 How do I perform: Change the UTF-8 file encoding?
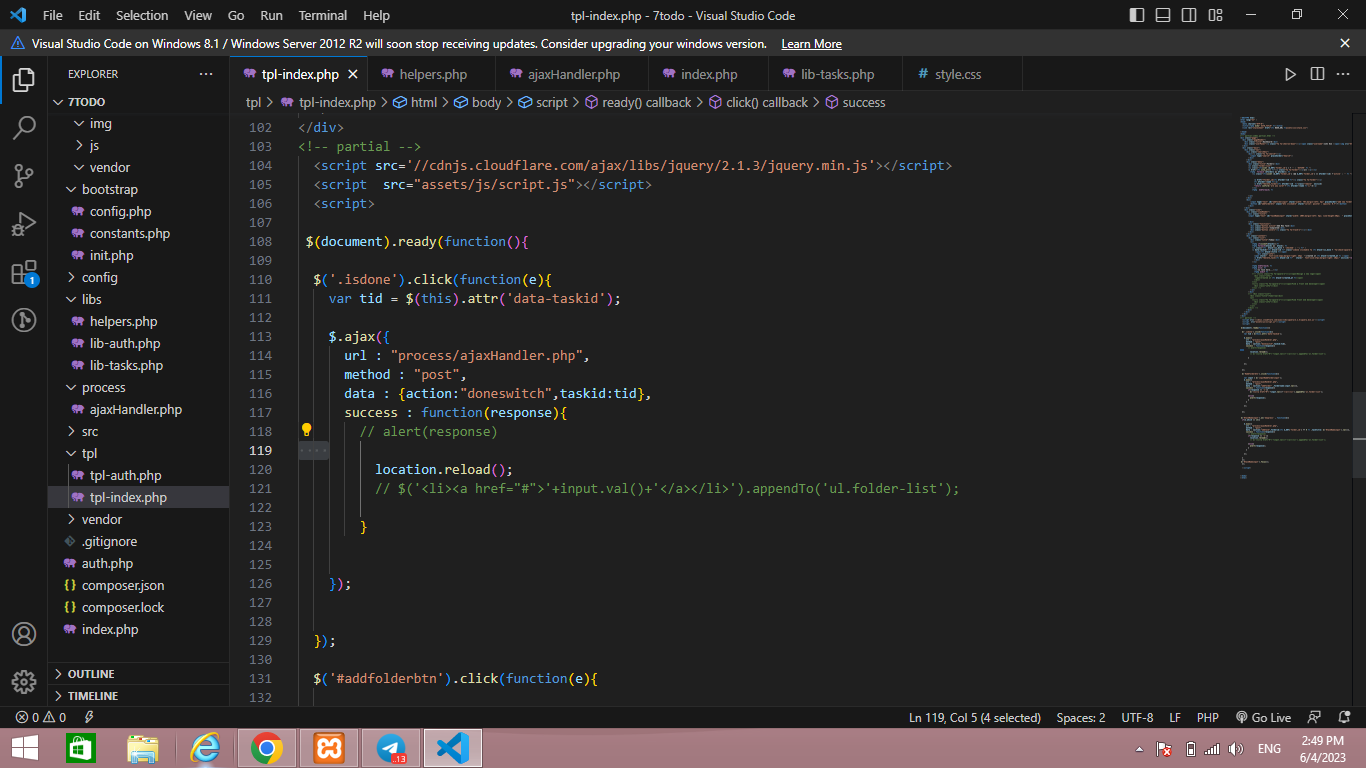click(x=1137, y=717)
